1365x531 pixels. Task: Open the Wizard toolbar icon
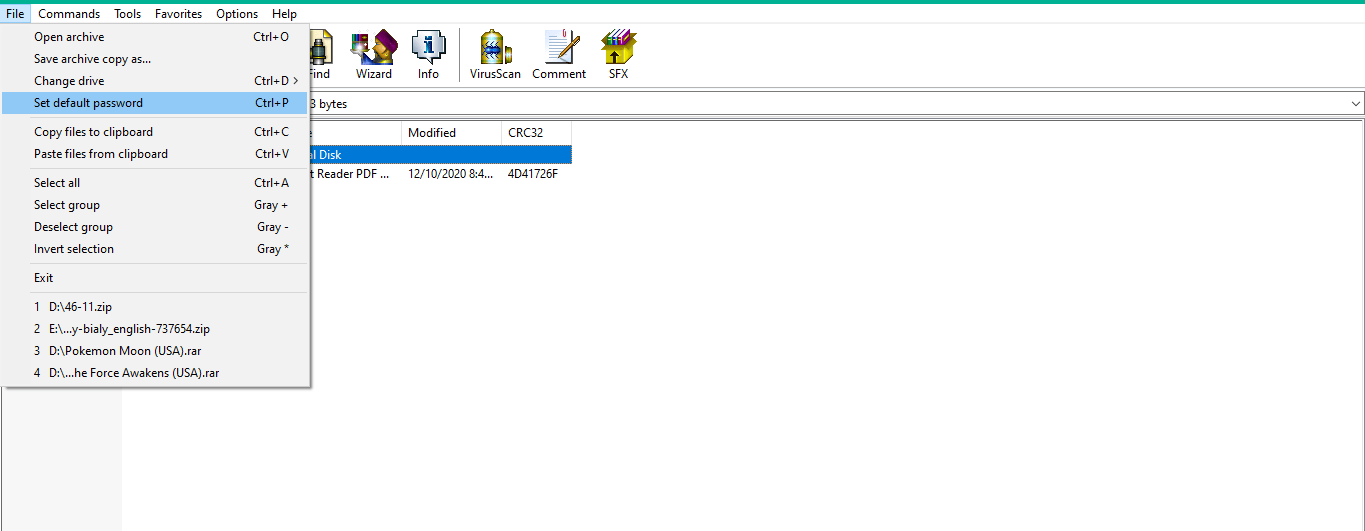click(x=374, y=54)
